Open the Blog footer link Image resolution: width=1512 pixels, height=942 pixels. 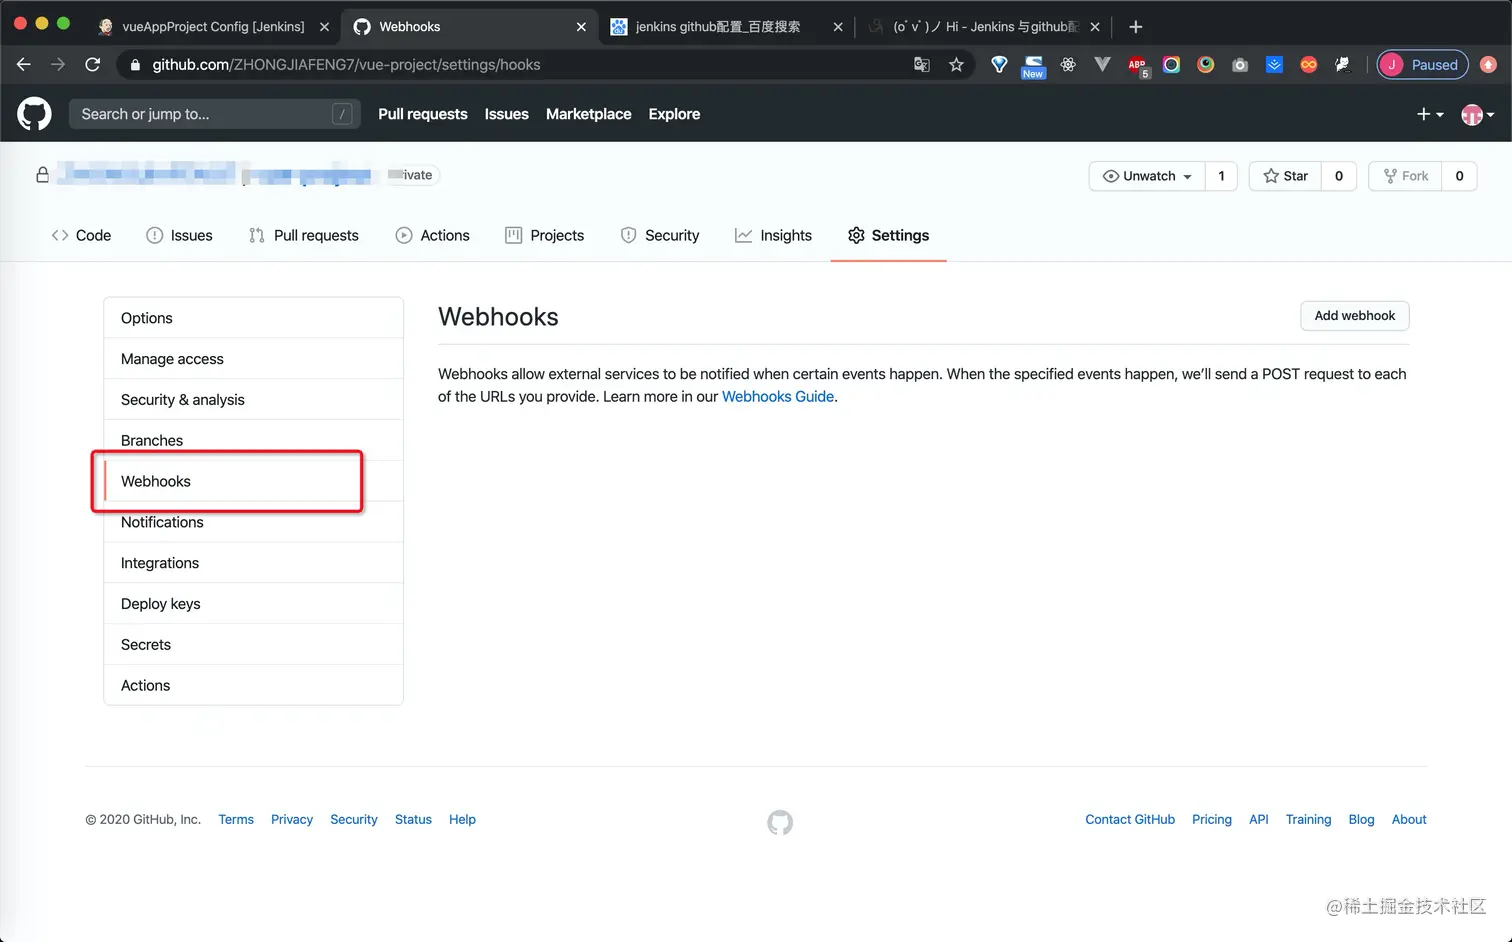1361,819
